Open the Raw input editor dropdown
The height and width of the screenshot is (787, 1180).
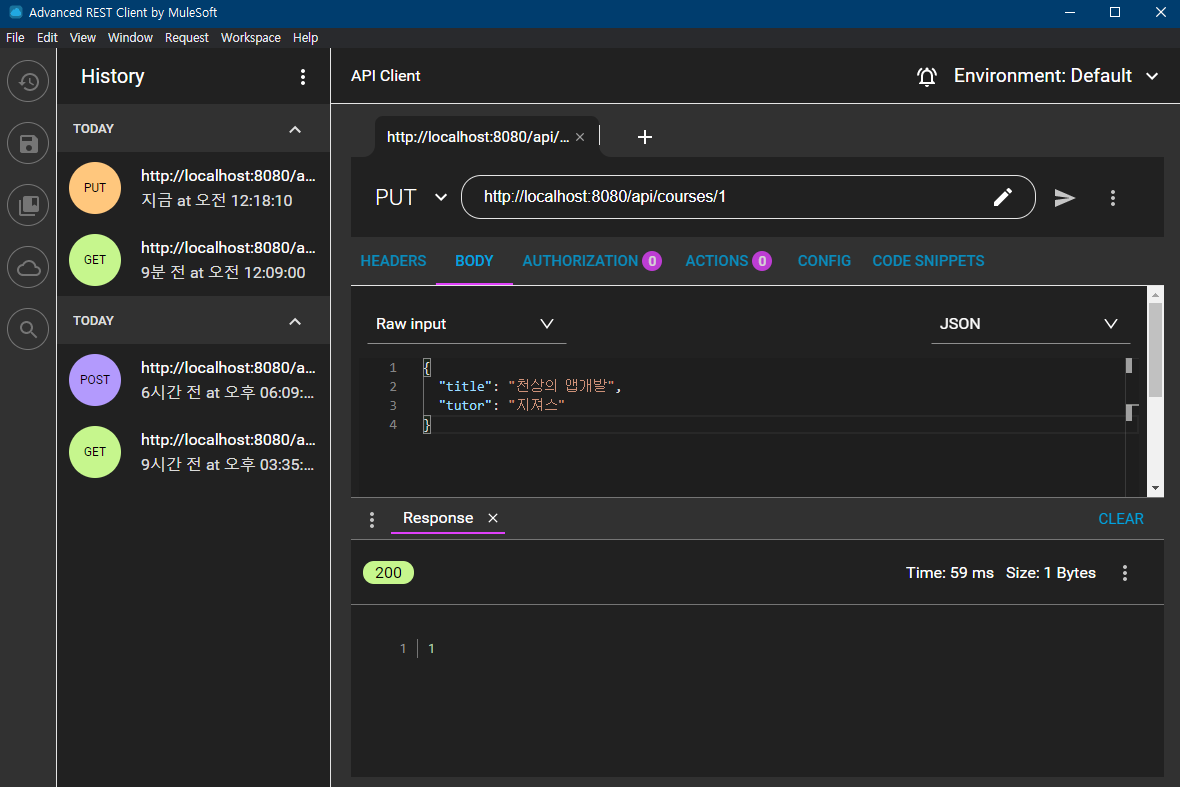pyautogui.click(x=467, y=324)
